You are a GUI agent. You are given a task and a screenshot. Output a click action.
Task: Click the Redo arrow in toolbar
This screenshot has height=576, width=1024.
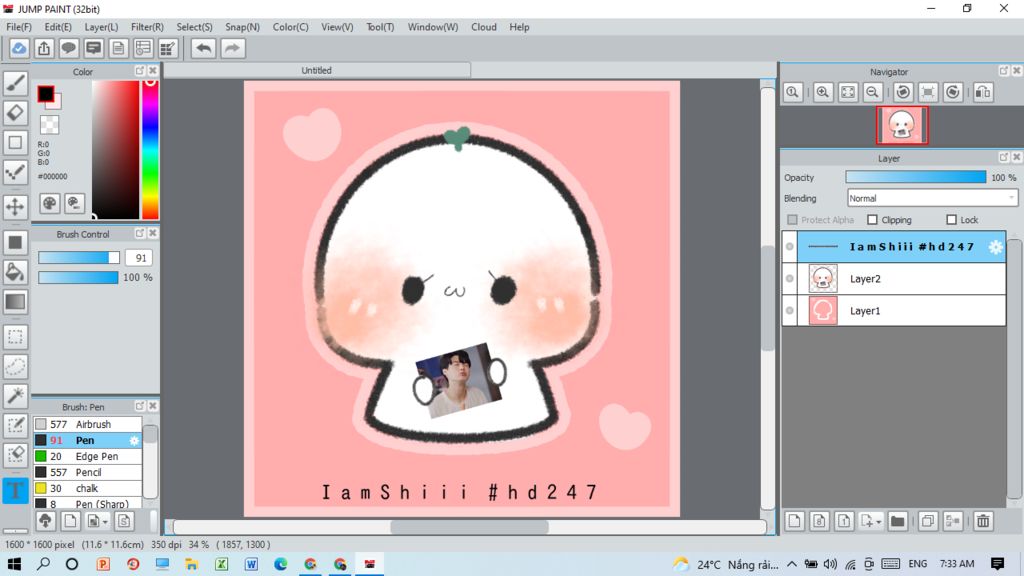[x=232, y=48]
